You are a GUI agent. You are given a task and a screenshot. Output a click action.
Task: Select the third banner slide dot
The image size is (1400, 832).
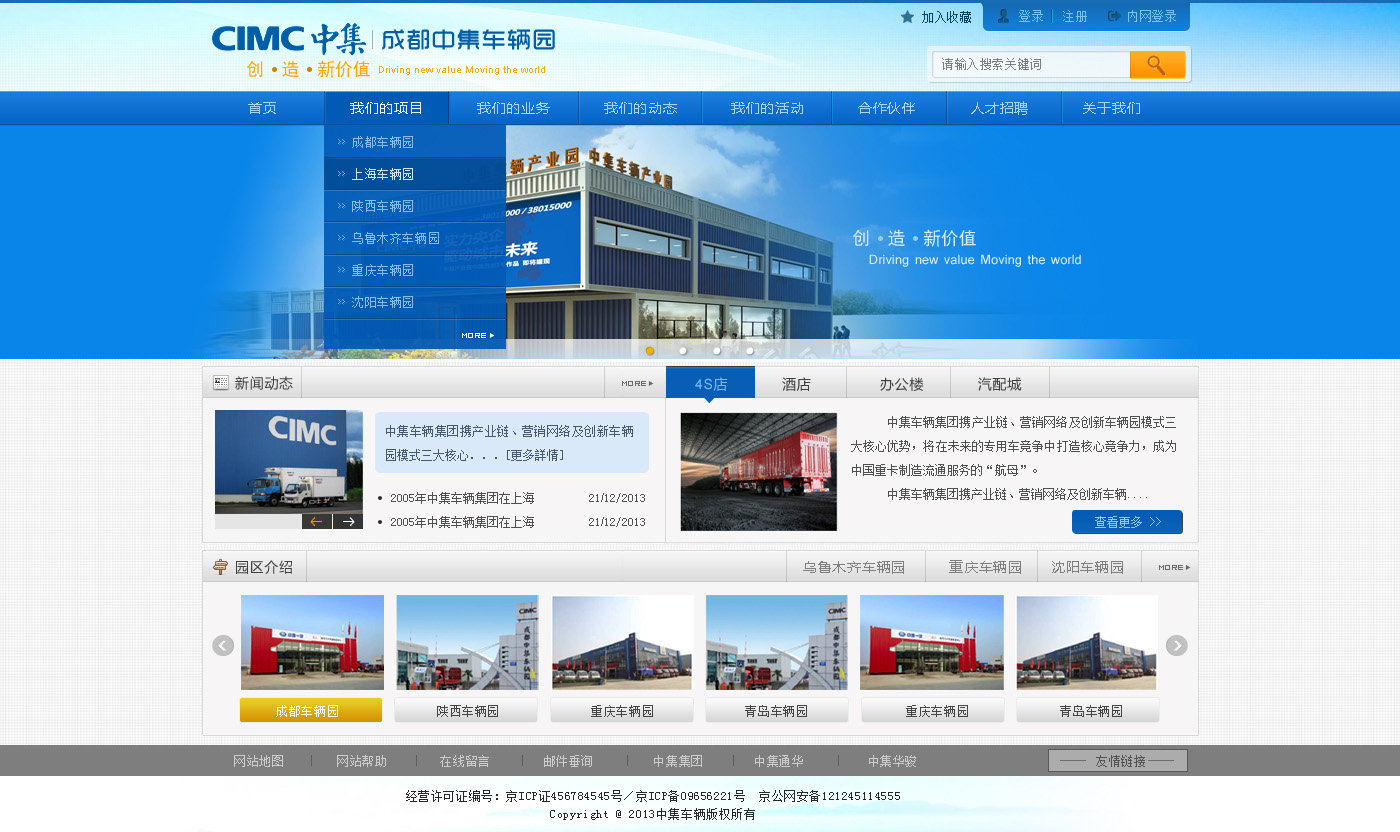click(x=716, y=351)
